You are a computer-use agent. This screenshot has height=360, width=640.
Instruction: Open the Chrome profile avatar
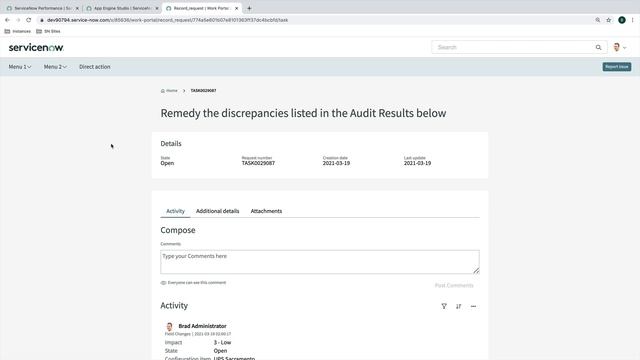[622, 20]
